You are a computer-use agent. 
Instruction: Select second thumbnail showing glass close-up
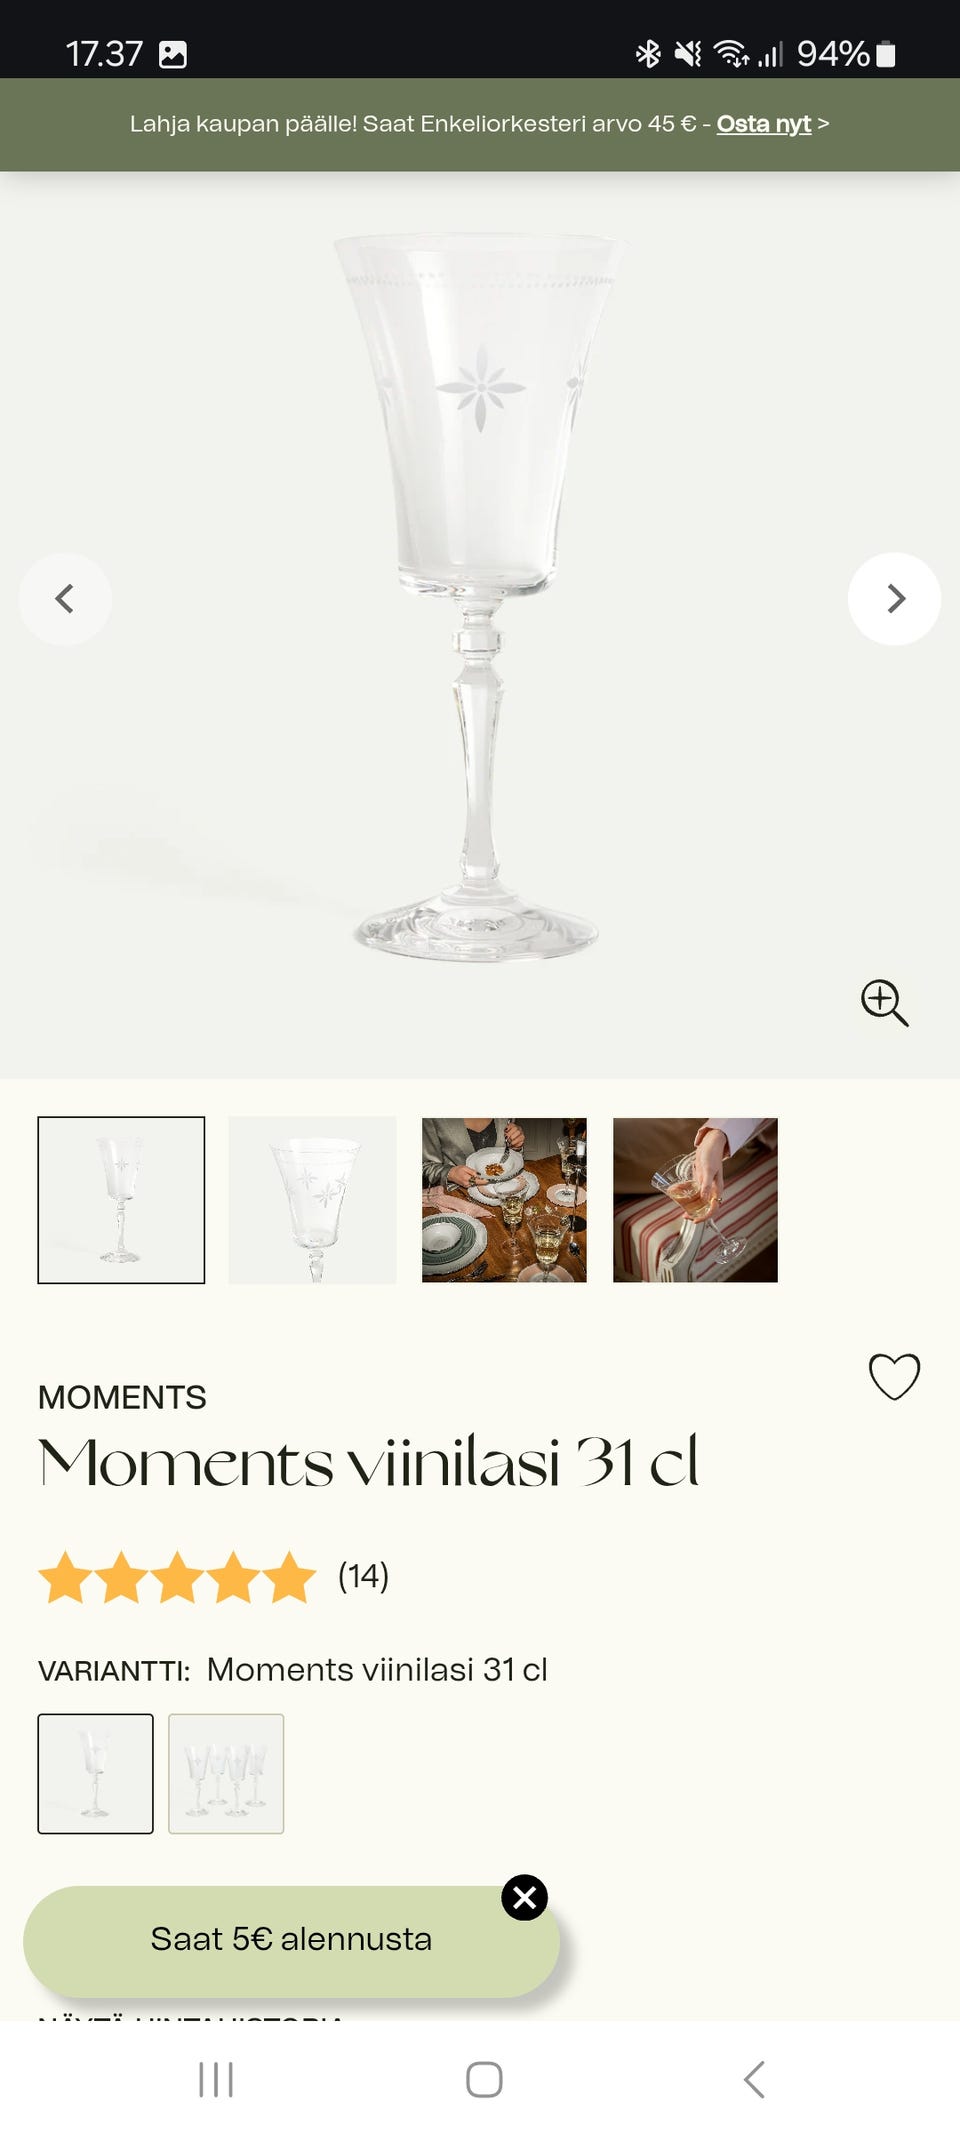pyautogui.click(x=312, y=1200)
